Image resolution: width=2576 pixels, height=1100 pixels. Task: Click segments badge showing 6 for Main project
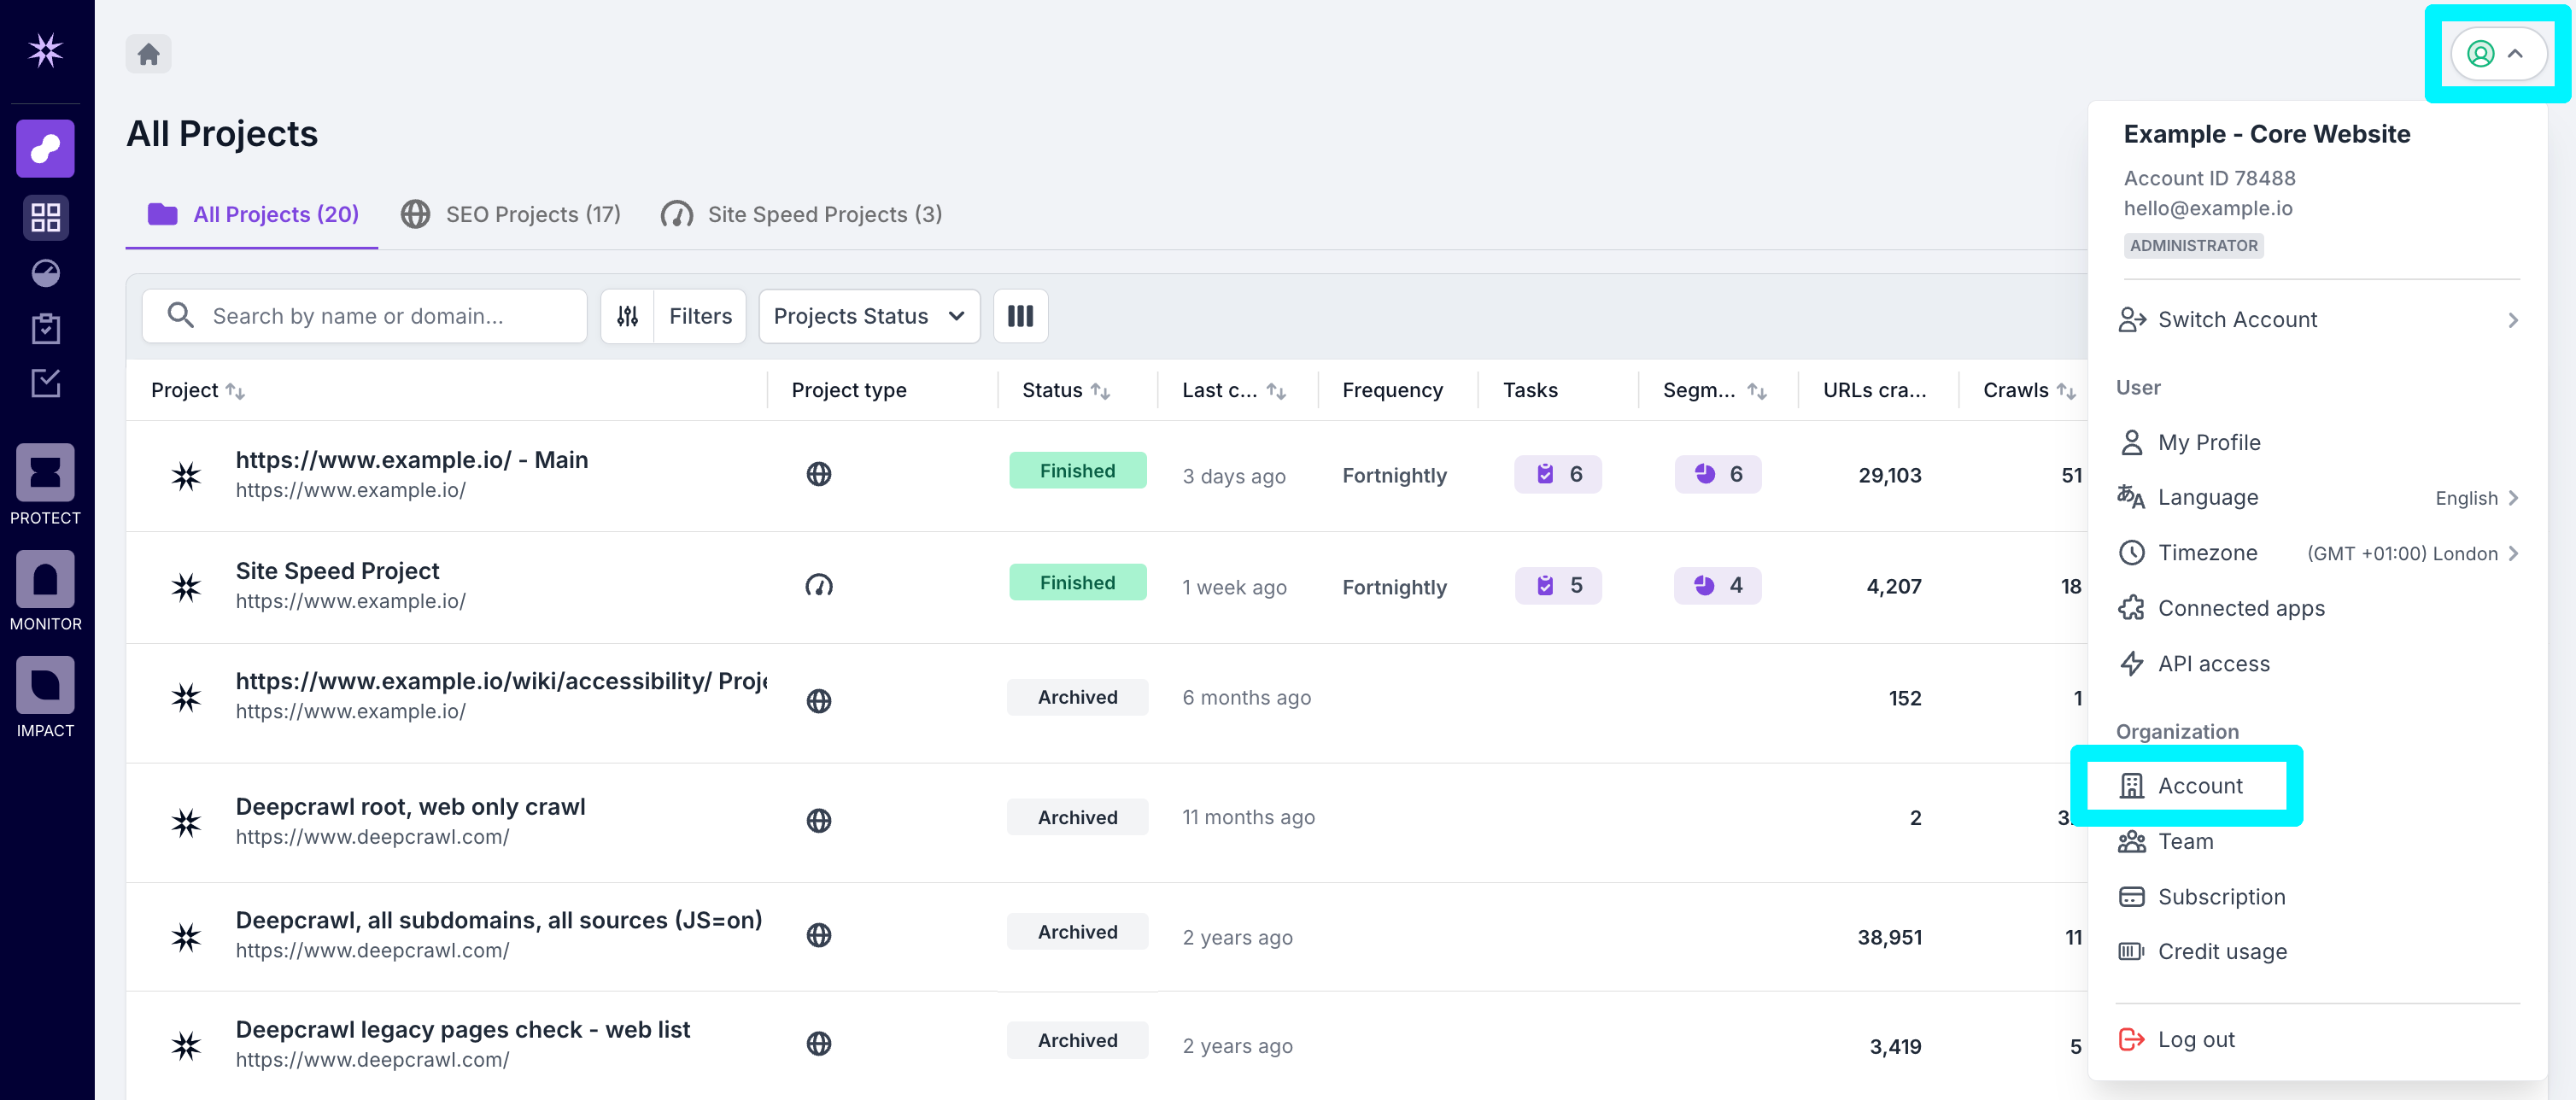tap(1717, 474)
